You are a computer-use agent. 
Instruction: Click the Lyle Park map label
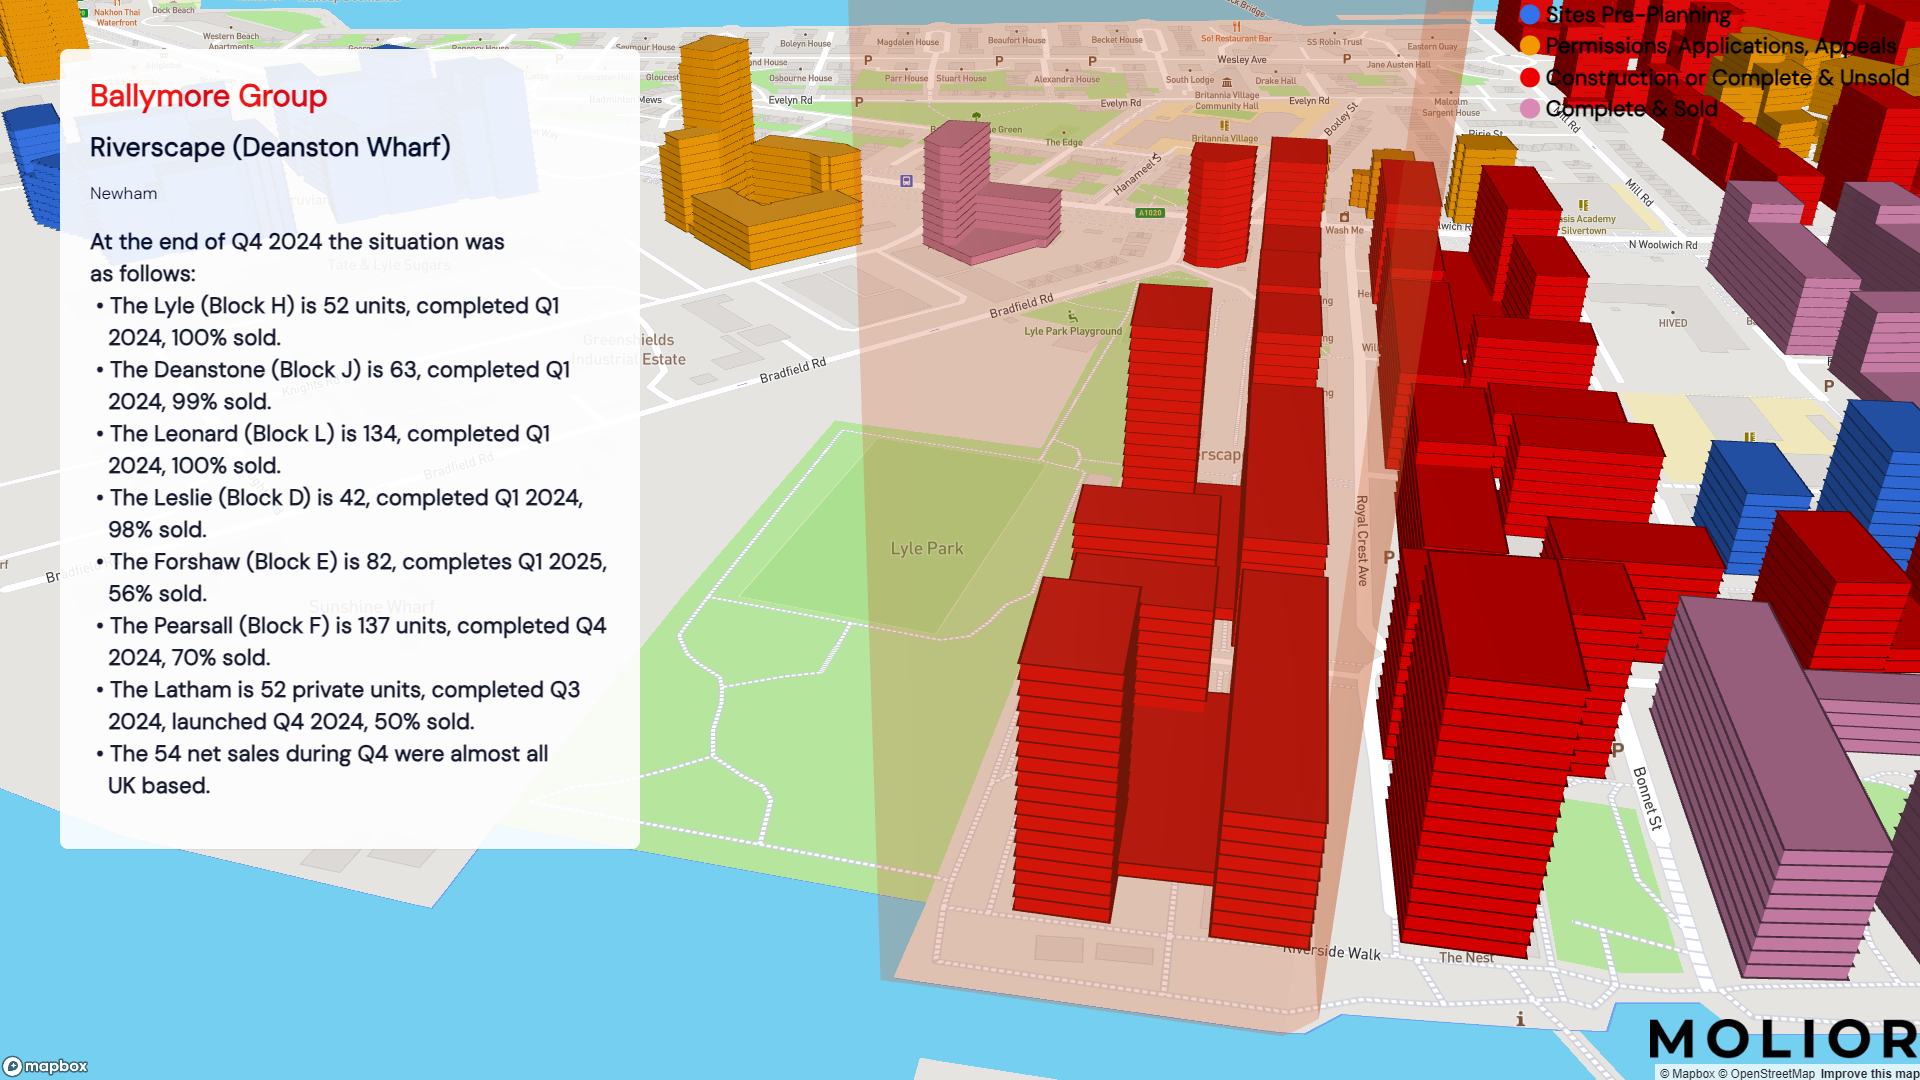(x=927, y=548)
